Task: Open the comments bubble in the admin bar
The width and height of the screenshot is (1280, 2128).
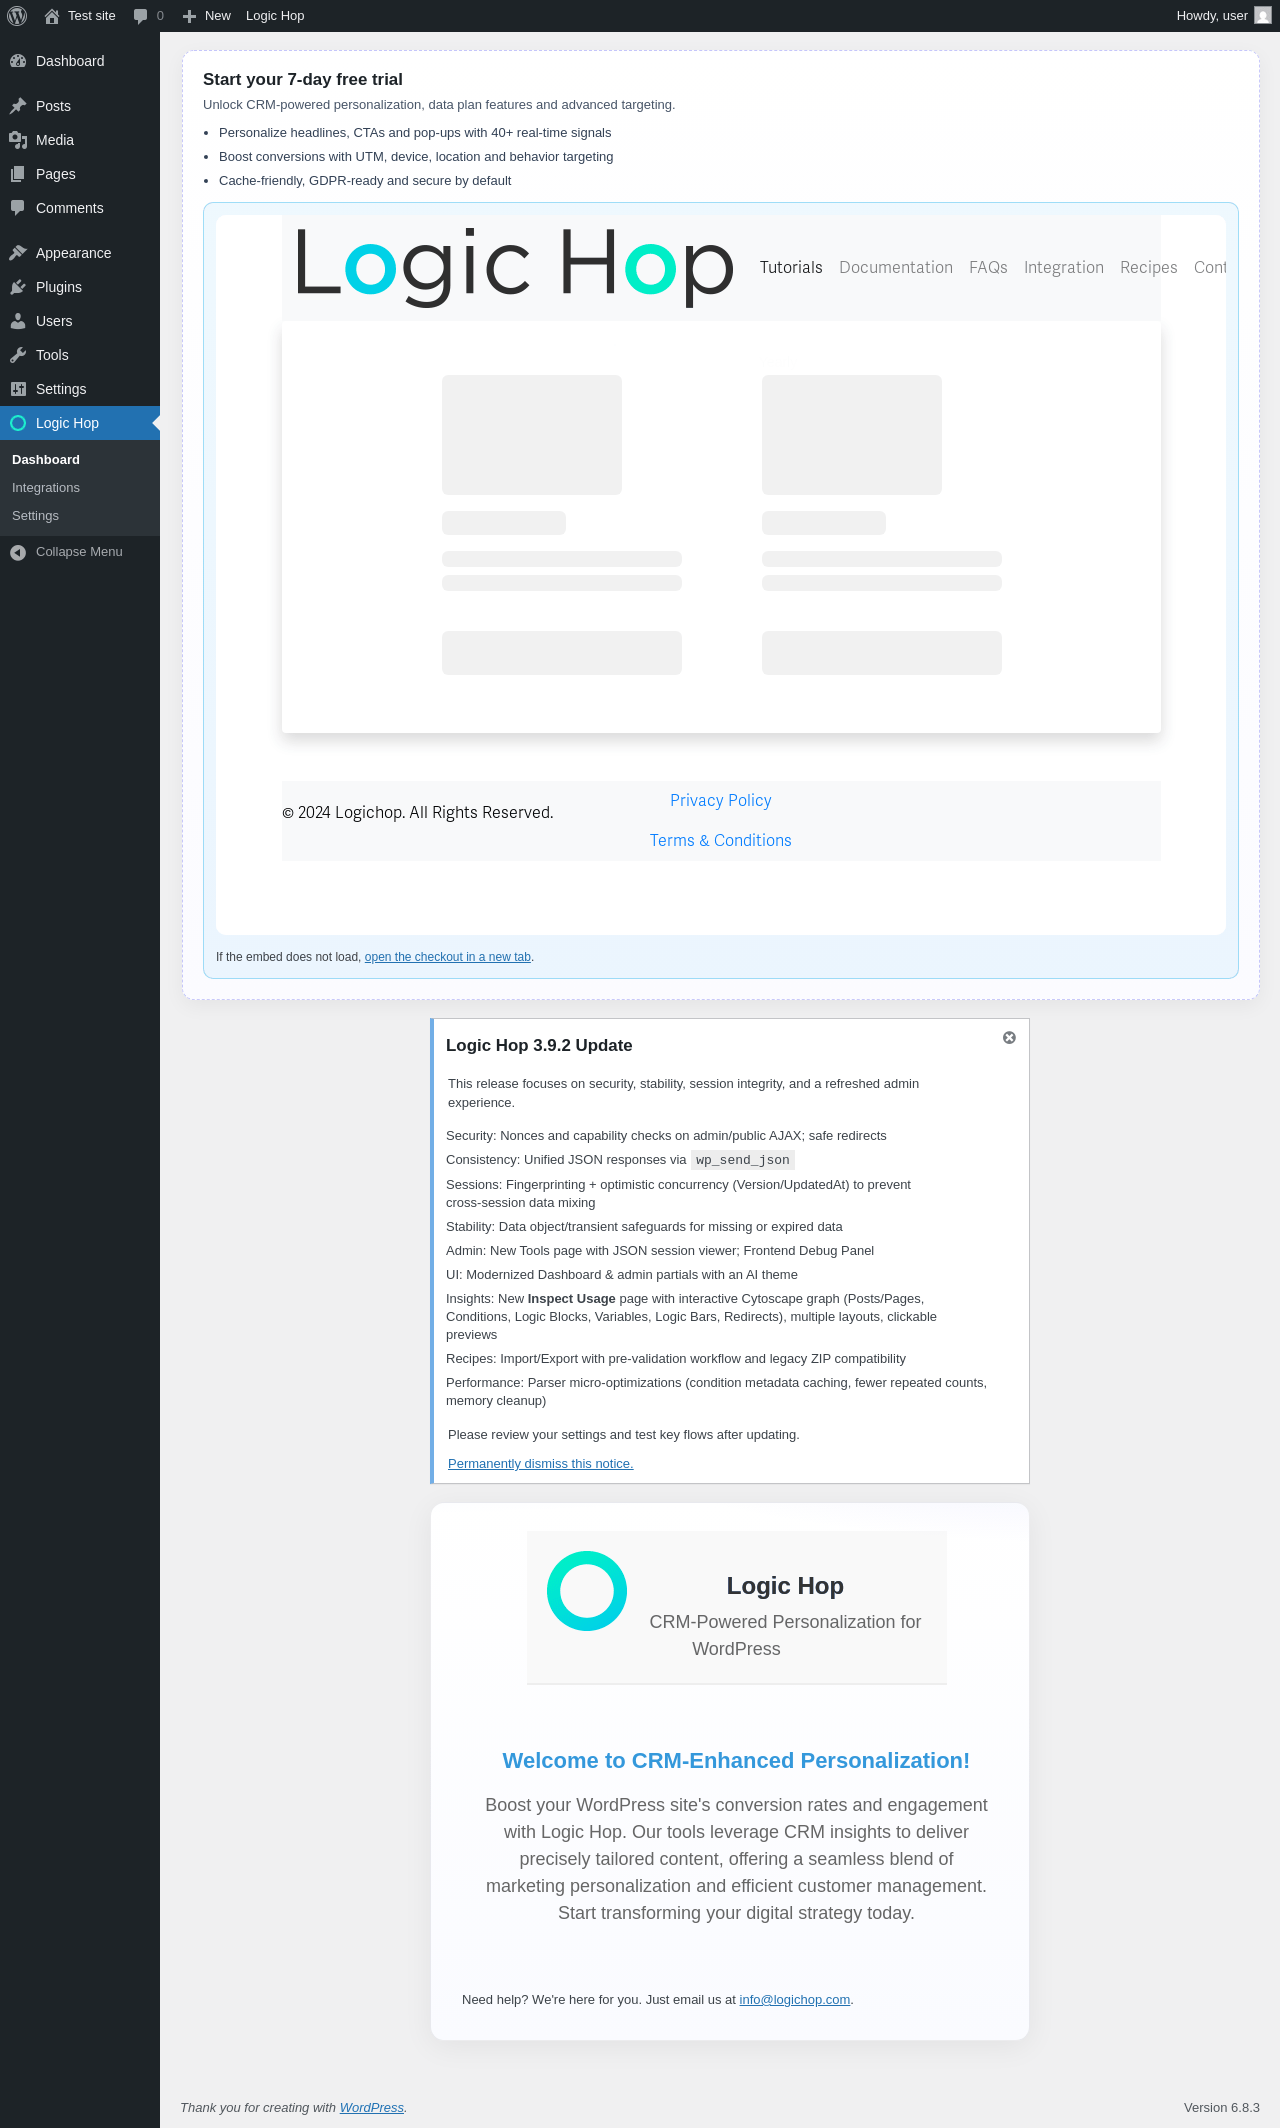Action: tap(148, 16)
